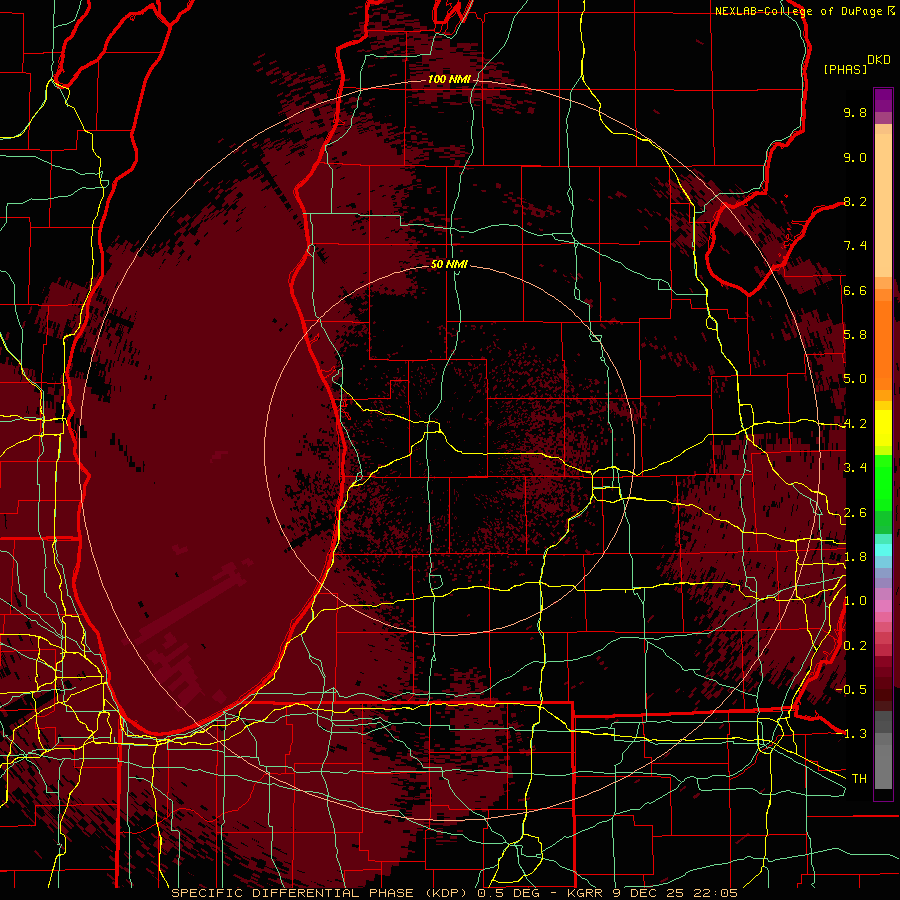Click the NEXLAB-College of DuPage credit text
The height and width of the screenshot is (900, 900).
(x=798, y=11)
